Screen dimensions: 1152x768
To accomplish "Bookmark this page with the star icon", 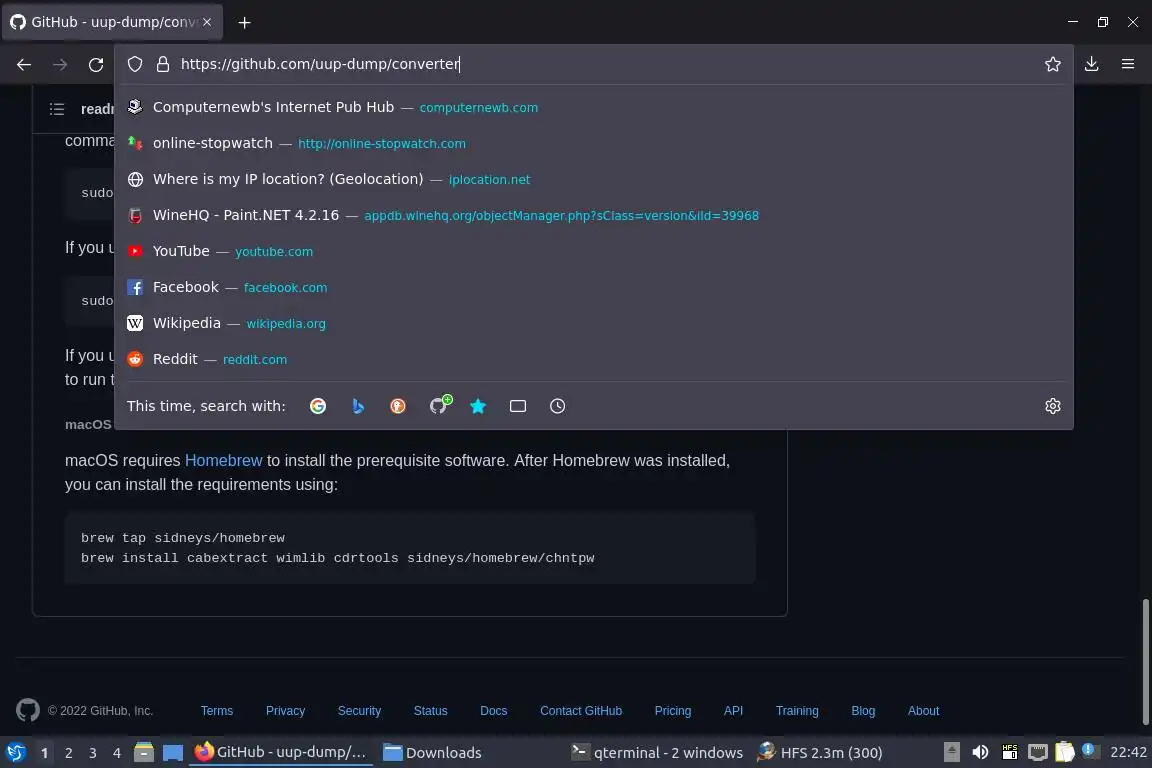I will click(x=1052, y=64).
